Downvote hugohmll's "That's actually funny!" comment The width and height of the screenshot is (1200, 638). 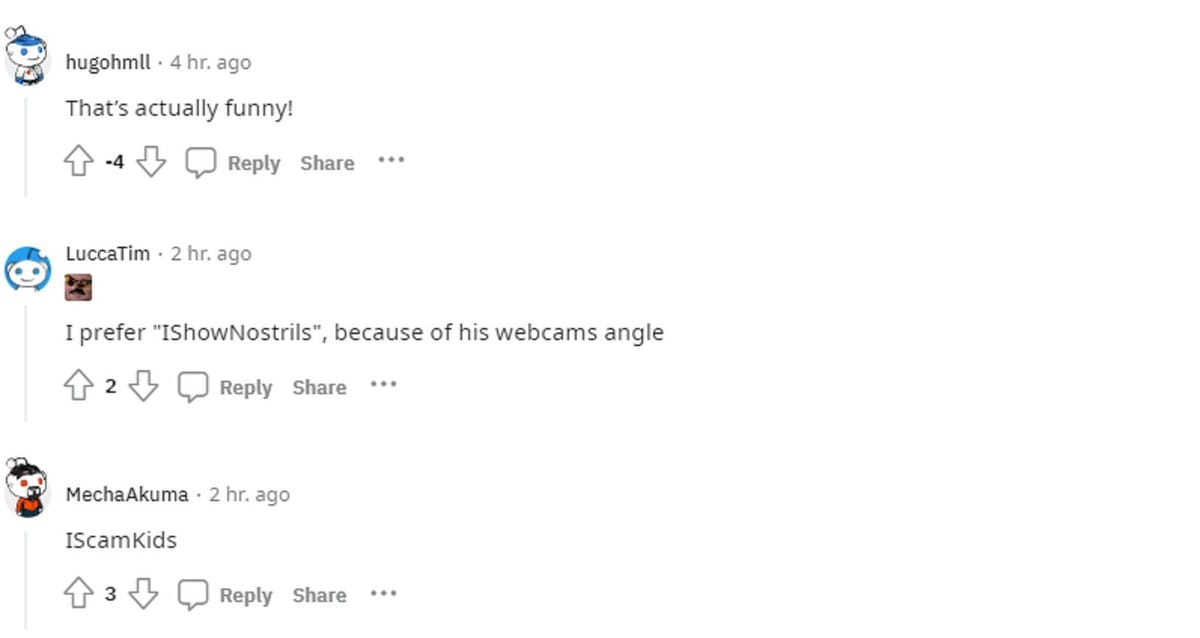point(150,162)
